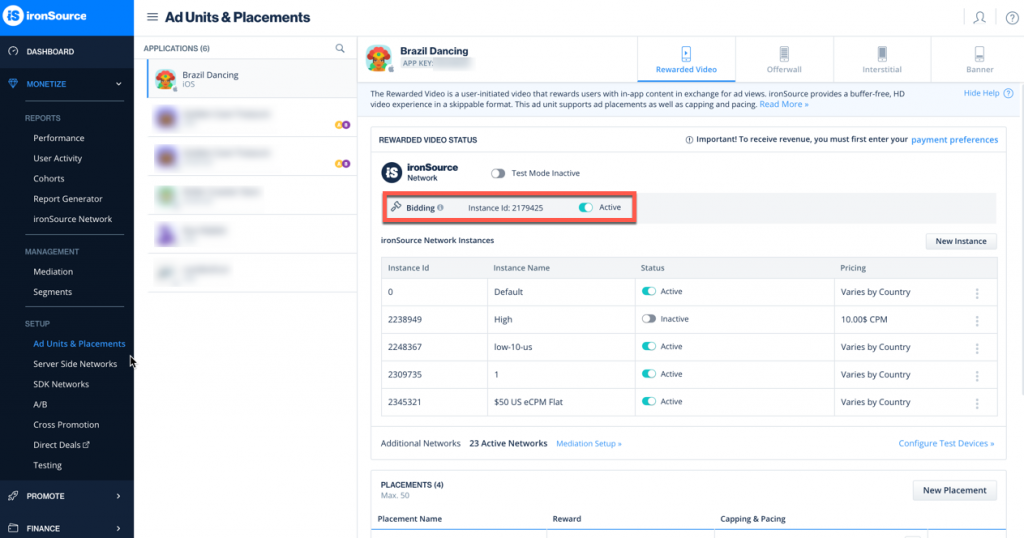Screen dimensions: 1024x538
Task: Click the Promote rocket icon
Action: coord(13,496)
